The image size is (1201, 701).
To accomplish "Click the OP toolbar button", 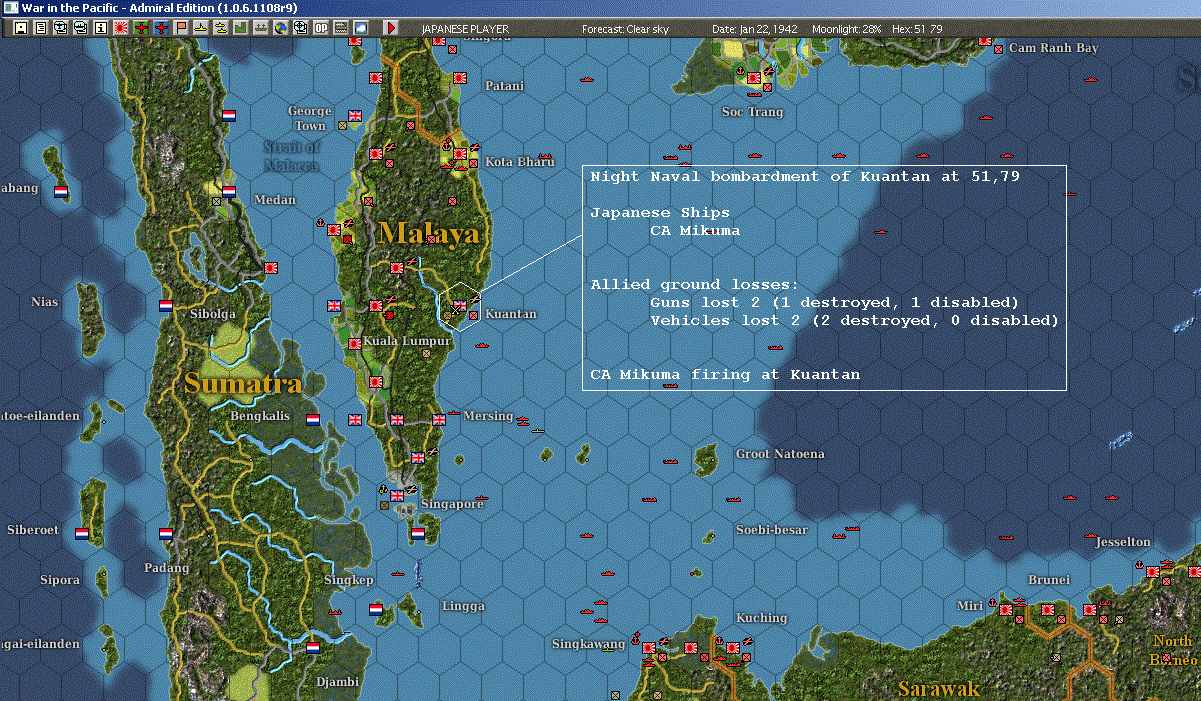I will (321, 28).
